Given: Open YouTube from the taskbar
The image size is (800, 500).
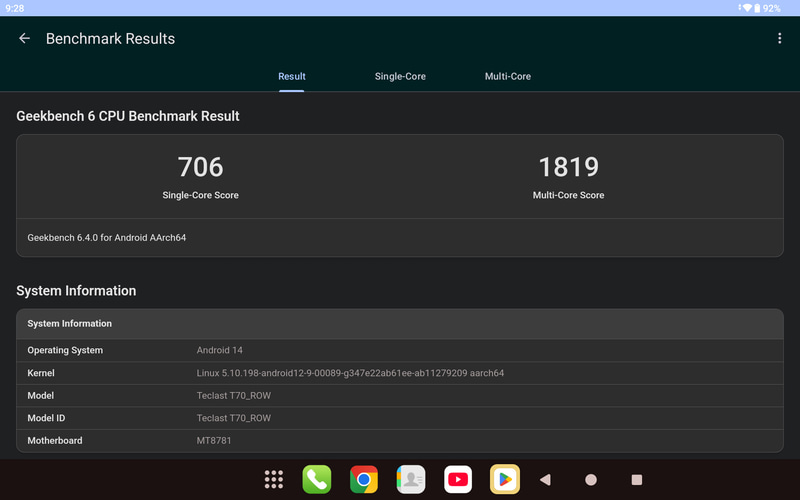Looking at the screenshot, I should (458, 479).
